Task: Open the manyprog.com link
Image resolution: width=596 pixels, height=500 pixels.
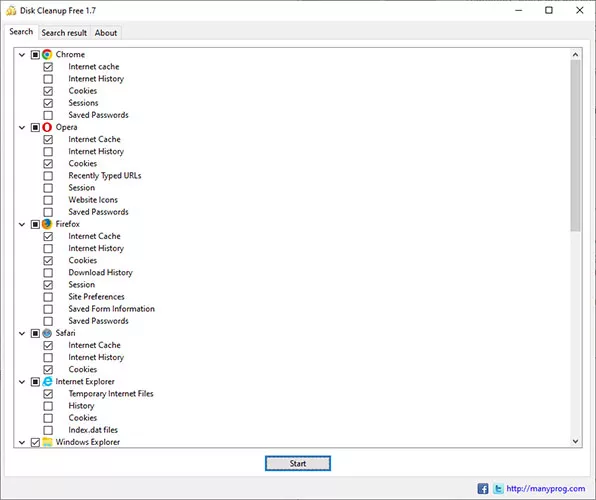Action: (545, 489)
